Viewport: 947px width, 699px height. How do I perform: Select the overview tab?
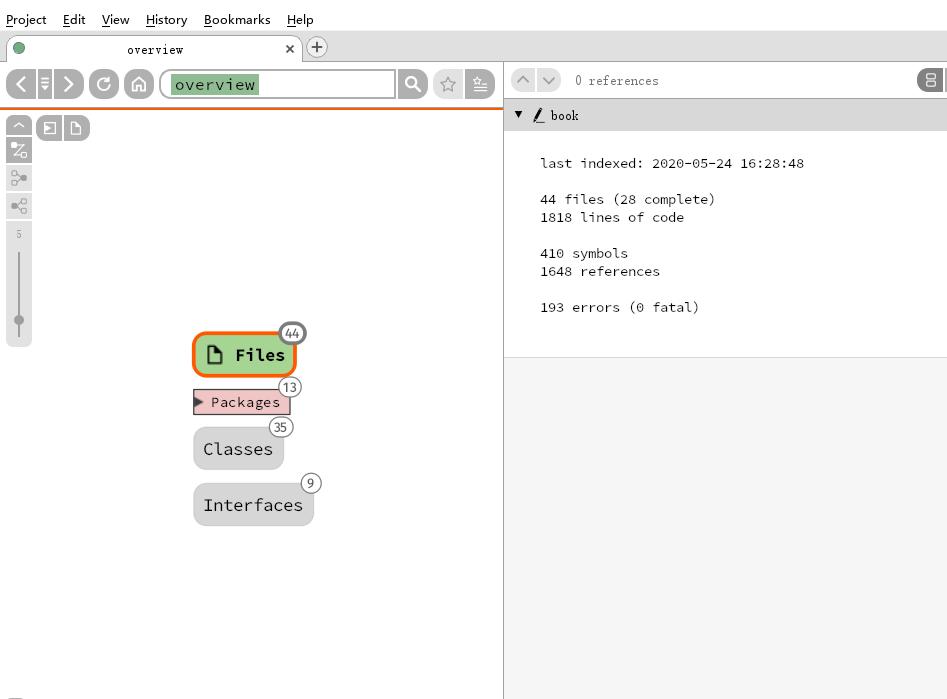pyautogui.click(x=154, y=49)
